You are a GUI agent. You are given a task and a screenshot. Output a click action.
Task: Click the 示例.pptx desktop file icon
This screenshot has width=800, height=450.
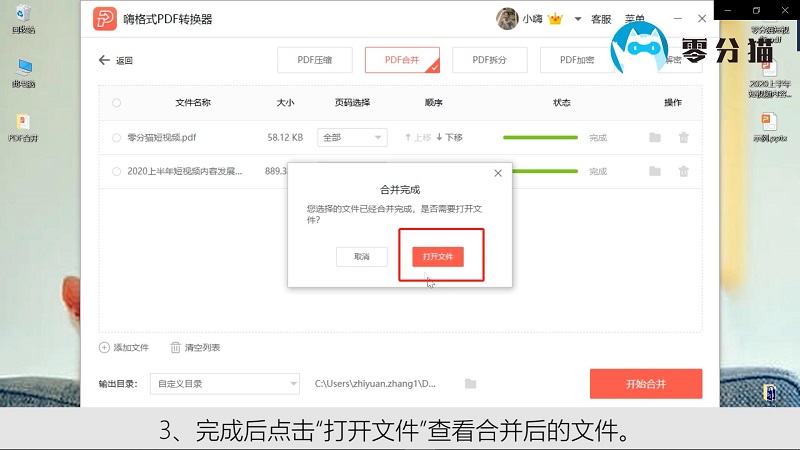pyautogui.click(x=769, y=128)
